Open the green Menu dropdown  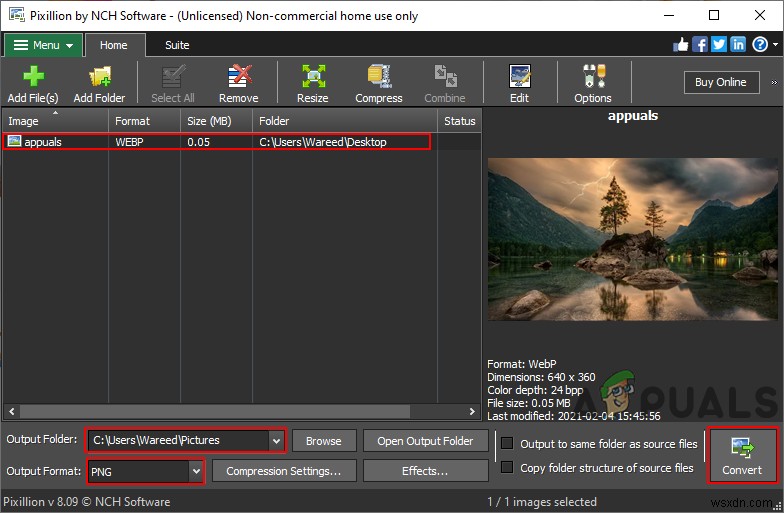click(43, 45)
